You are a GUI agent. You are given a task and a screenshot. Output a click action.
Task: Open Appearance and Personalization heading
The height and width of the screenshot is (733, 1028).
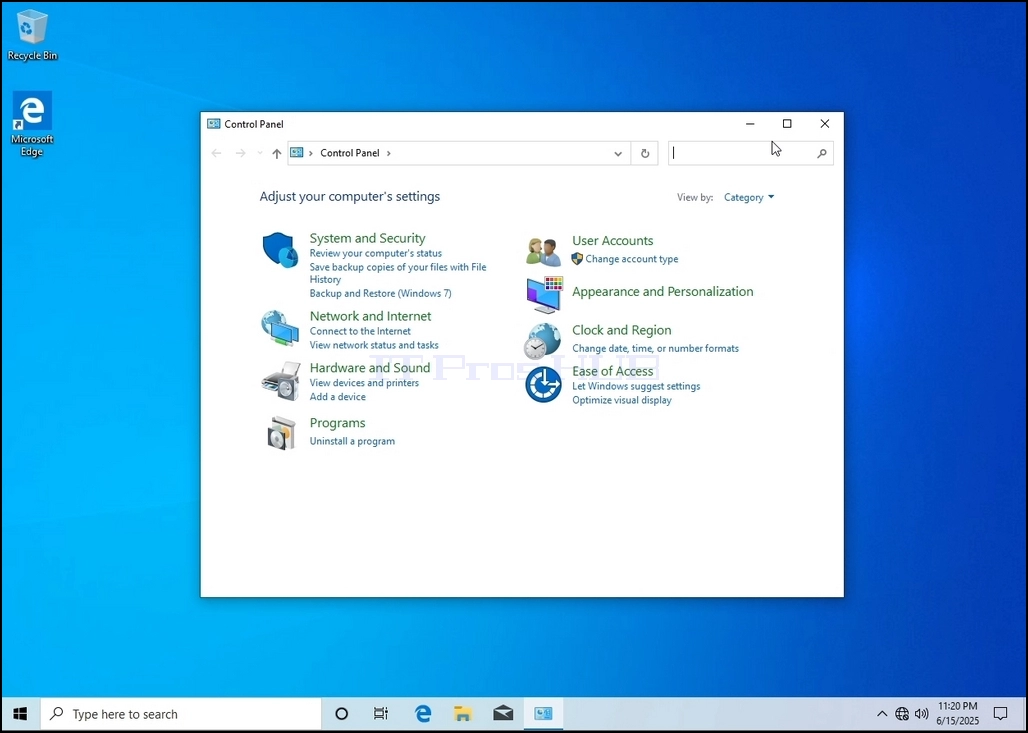662,292
